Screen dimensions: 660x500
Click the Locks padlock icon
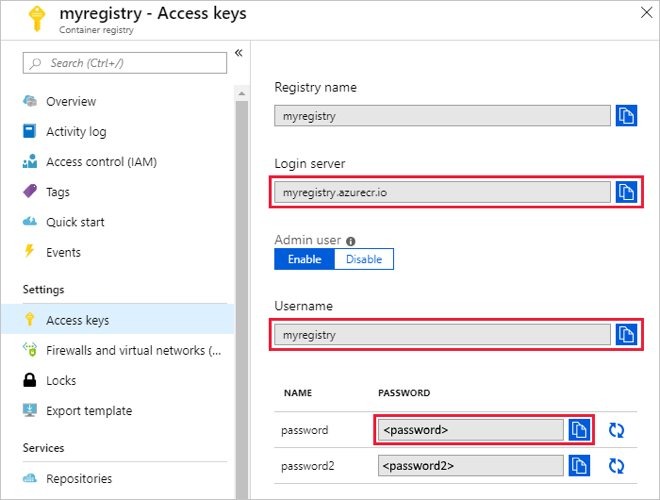[x=29, y=380]
